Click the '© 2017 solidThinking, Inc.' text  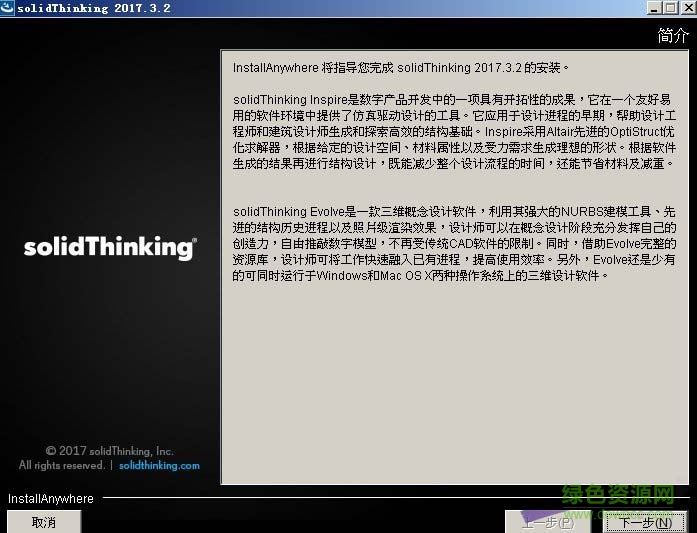click(x=109, y=451)
